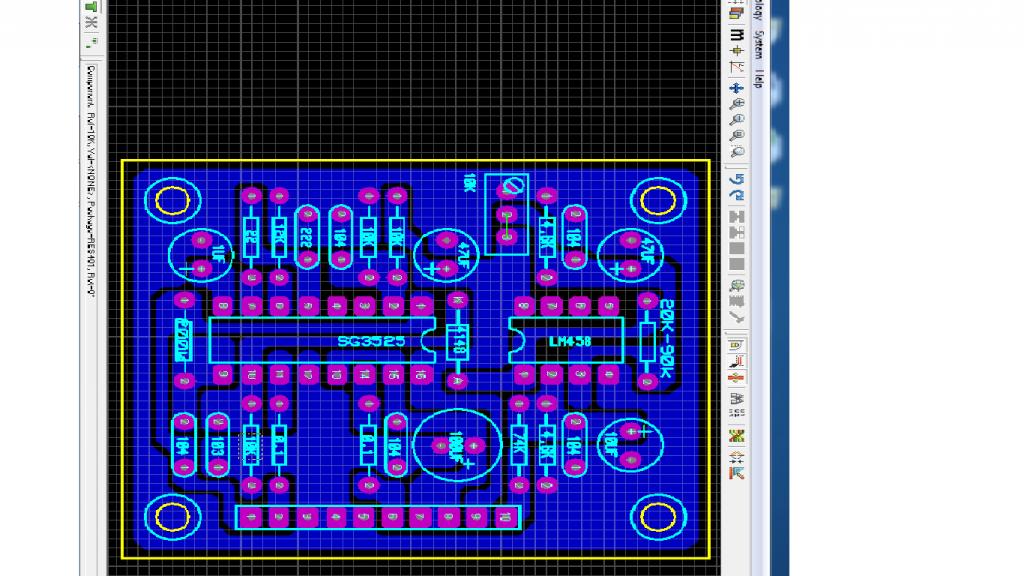The image size is (1024, 576).
Task: Select the zoom to area magnifier icon
Action: (737, 152)
